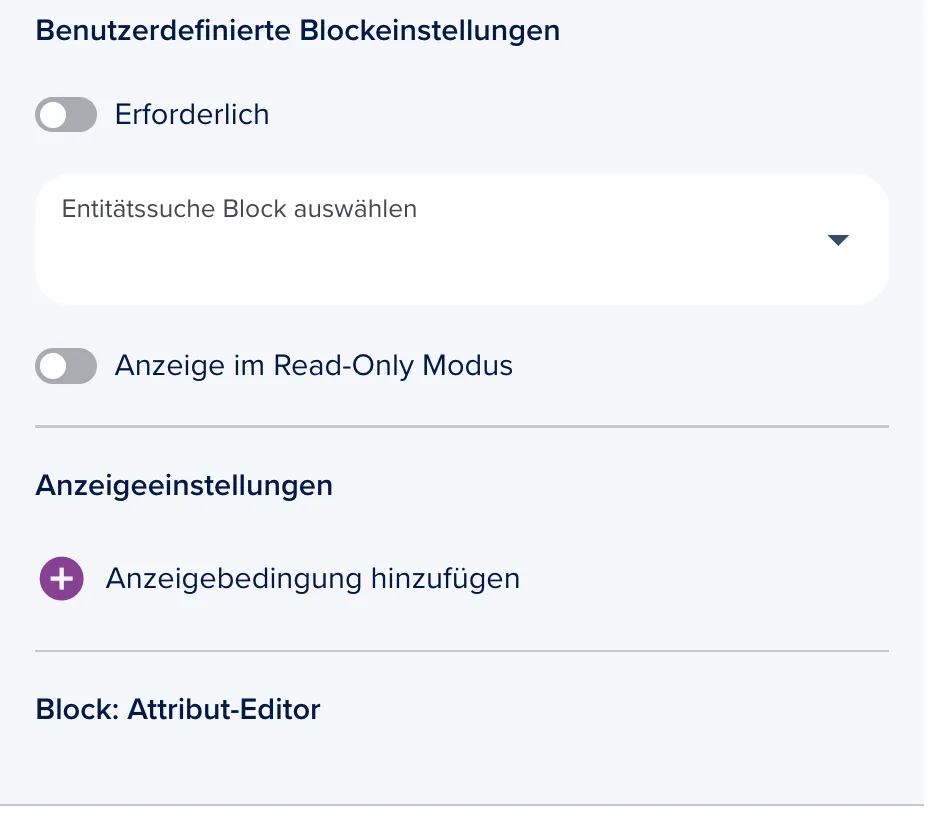Click the Benutzerdefinierte Blockeinstellungen heading
The height and width of the screenshot is (820, 946).
[298, 31]
